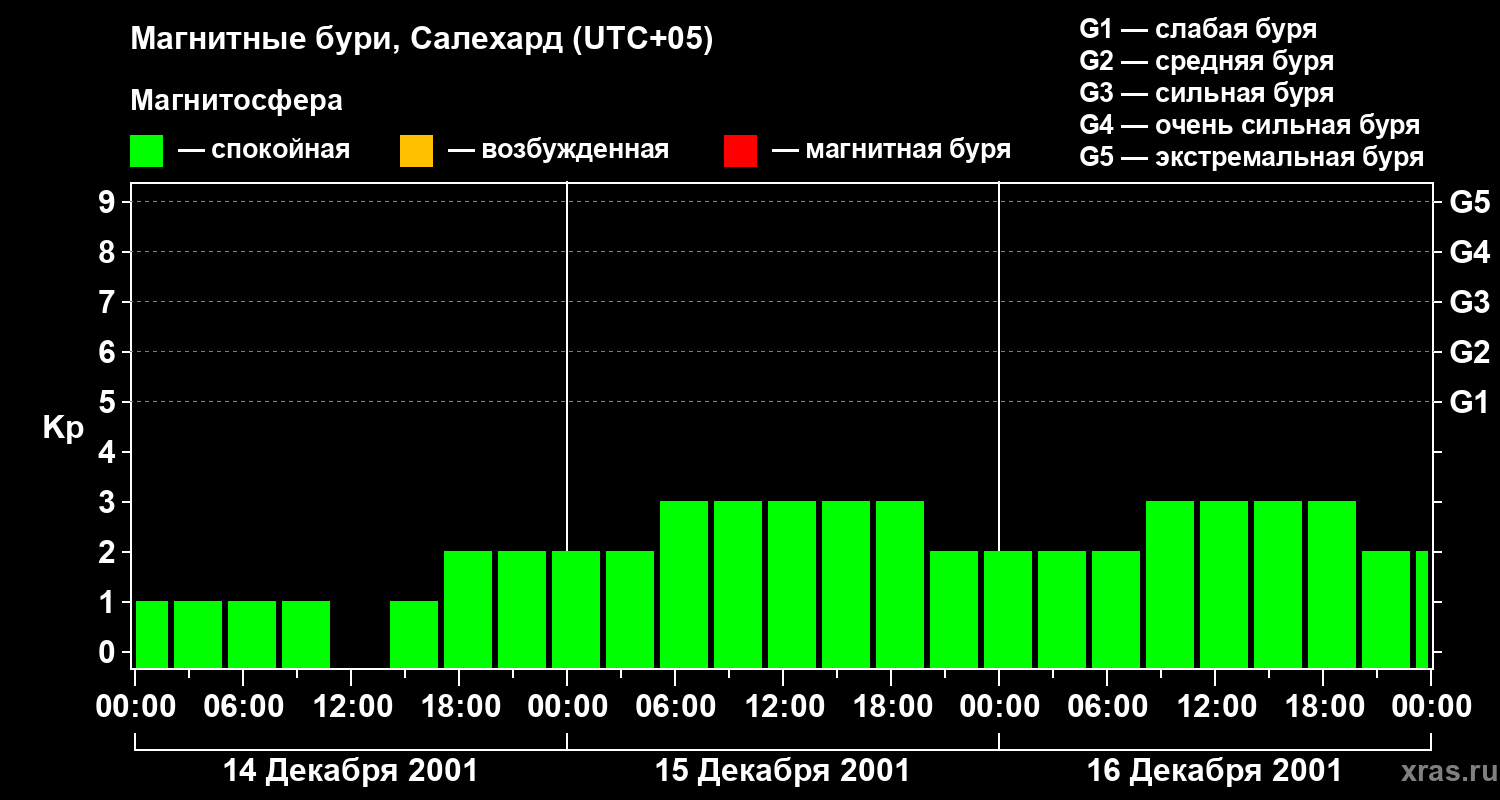Screen dimensions: 1500x800
Task: Click the legend label '— магнитная буря'
Action: (892, 150)
